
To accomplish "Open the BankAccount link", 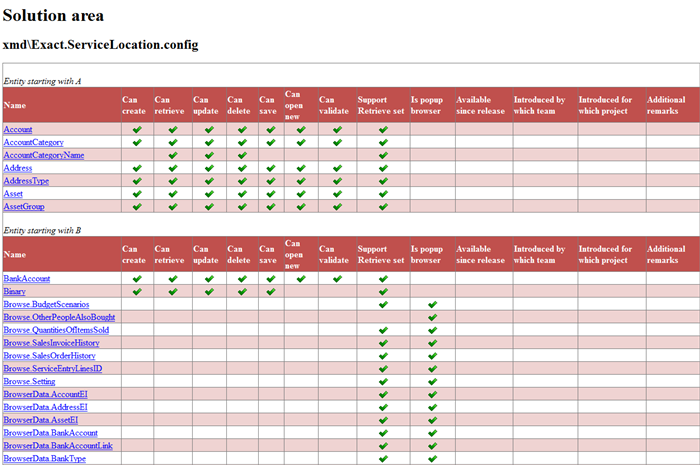I will 27,278.
